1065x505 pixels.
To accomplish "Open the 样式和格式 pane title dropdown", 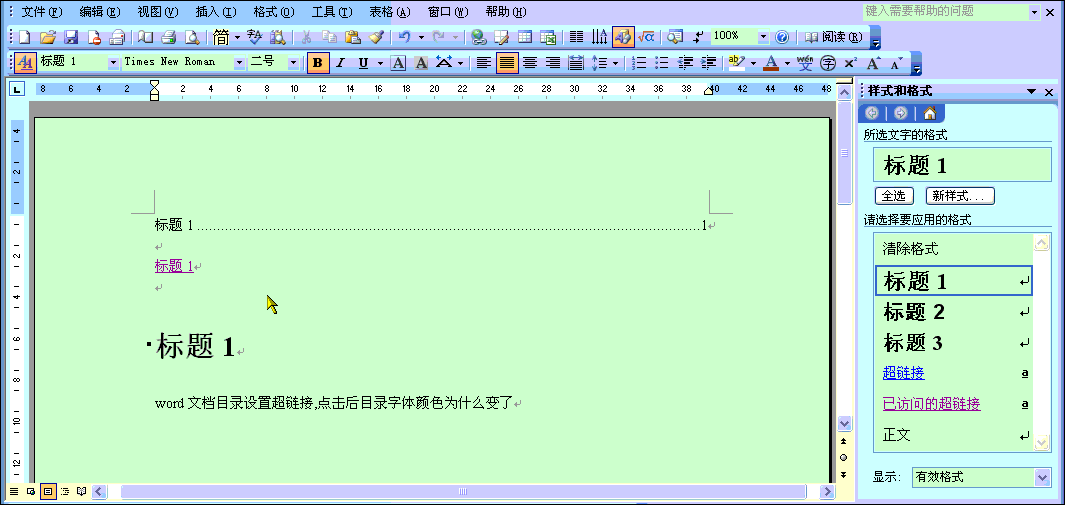I will (1032, 92).
